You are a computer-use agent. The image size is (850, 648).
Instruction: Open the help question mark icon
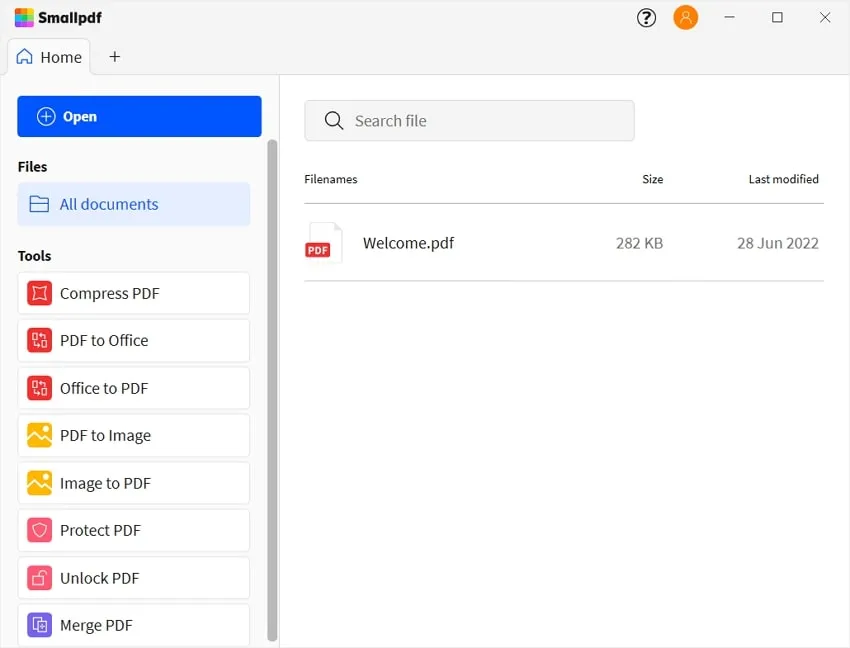point(646,17)
